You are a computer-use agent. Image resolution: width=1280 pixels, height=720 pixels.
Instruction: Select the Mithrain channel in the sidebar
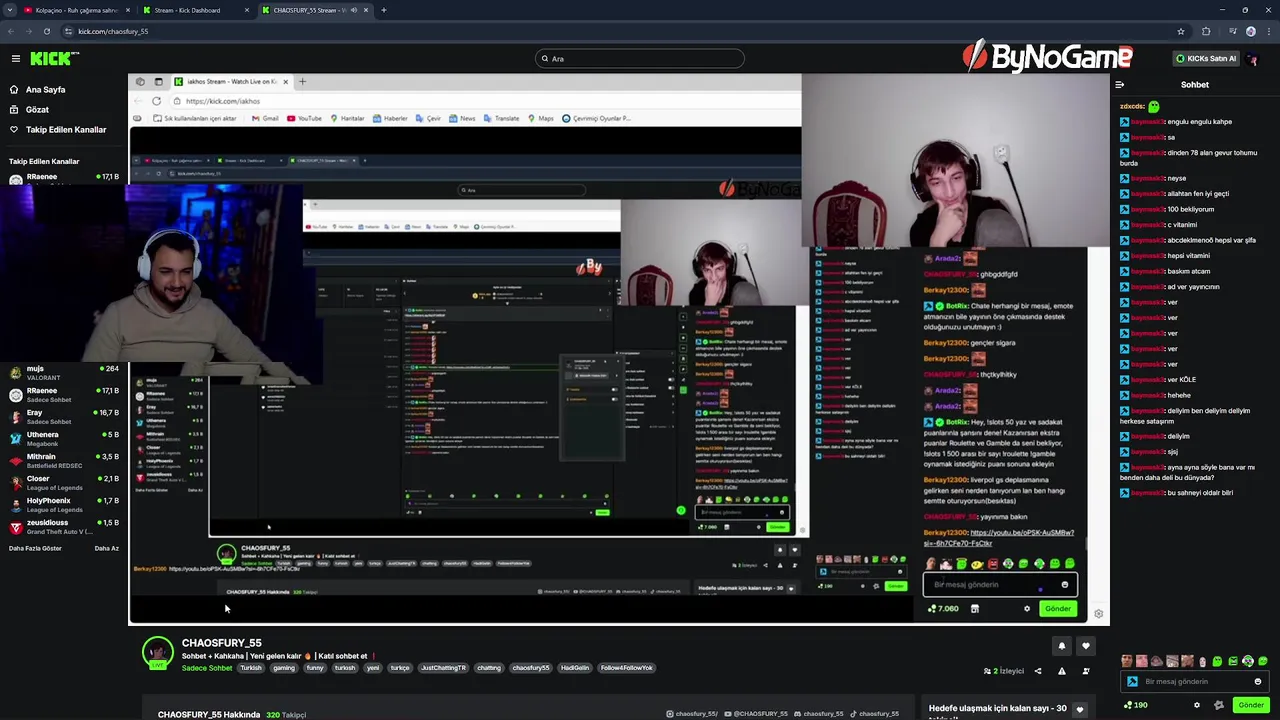(x=64, y=461)
